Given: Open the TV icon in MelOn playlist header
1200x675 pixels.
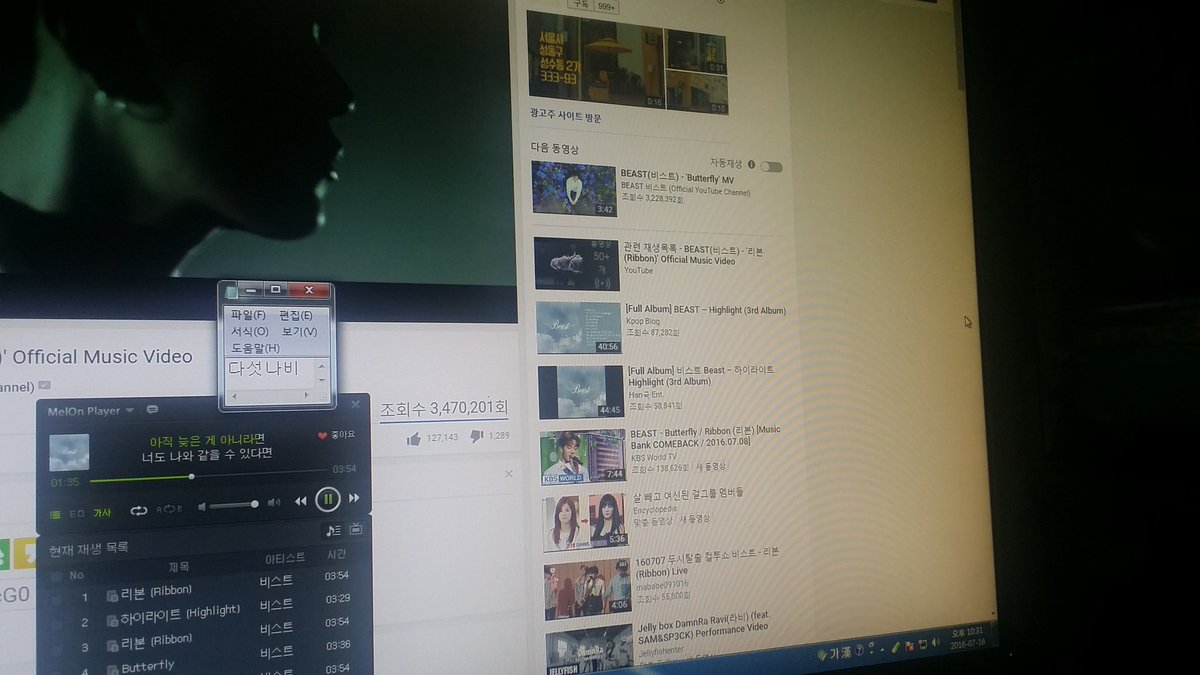Looking at the screenshot, I should pyautogui.click(x=355, y=529).
